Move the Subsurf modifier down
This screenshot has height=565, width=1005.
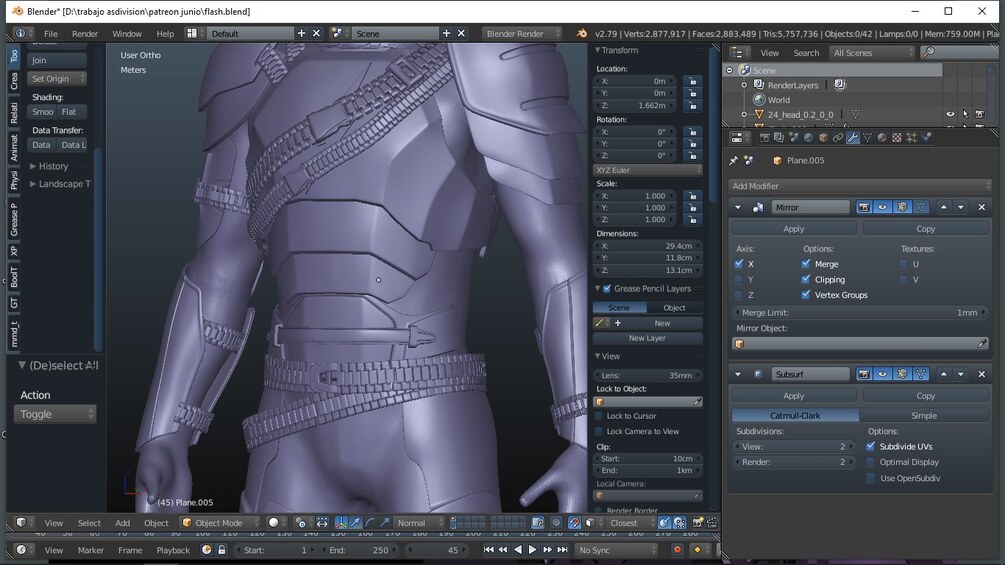(961, 374)
